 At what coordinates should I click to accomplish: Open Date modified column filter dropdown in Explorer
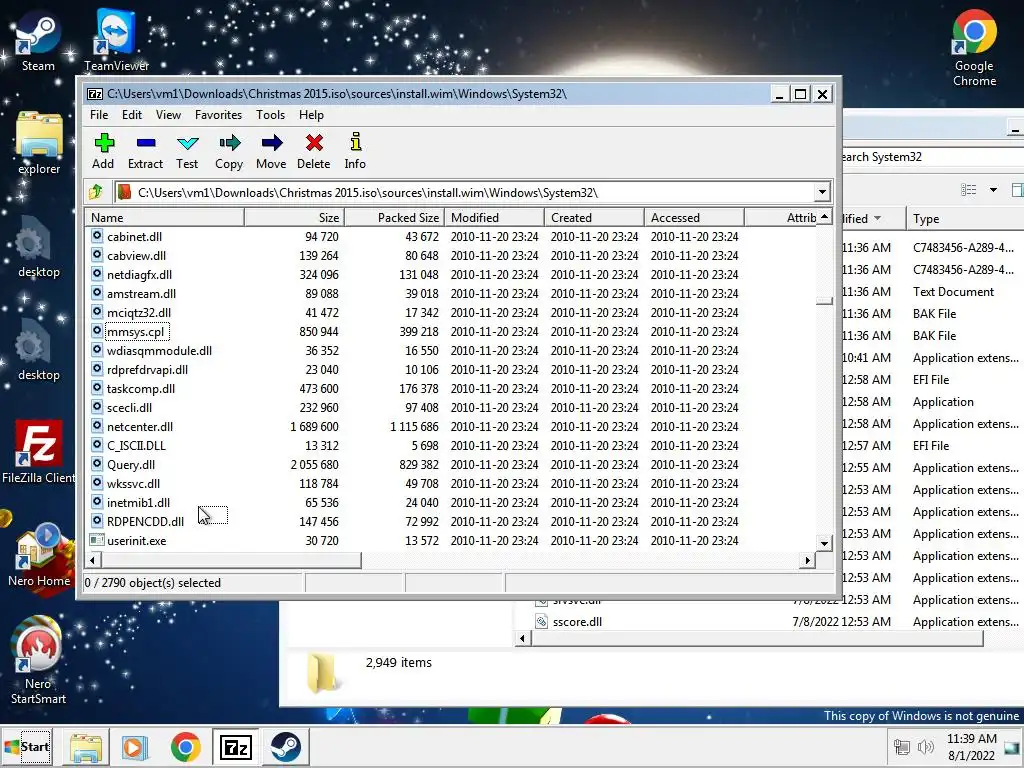(x=877, y=218)
